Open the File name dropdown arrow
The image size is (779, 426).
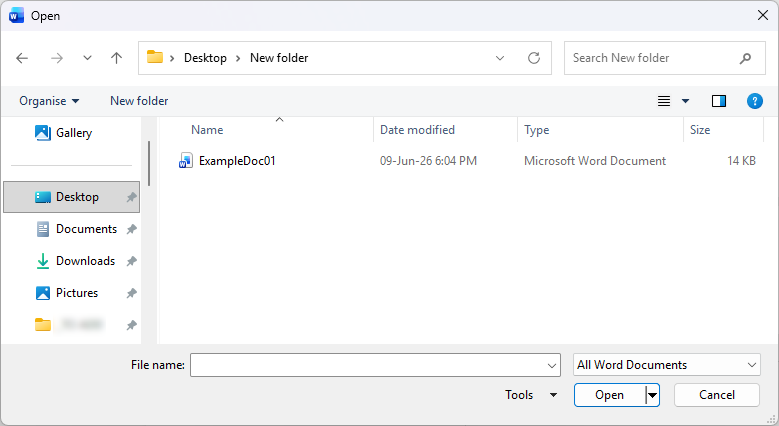pos(551,366)
